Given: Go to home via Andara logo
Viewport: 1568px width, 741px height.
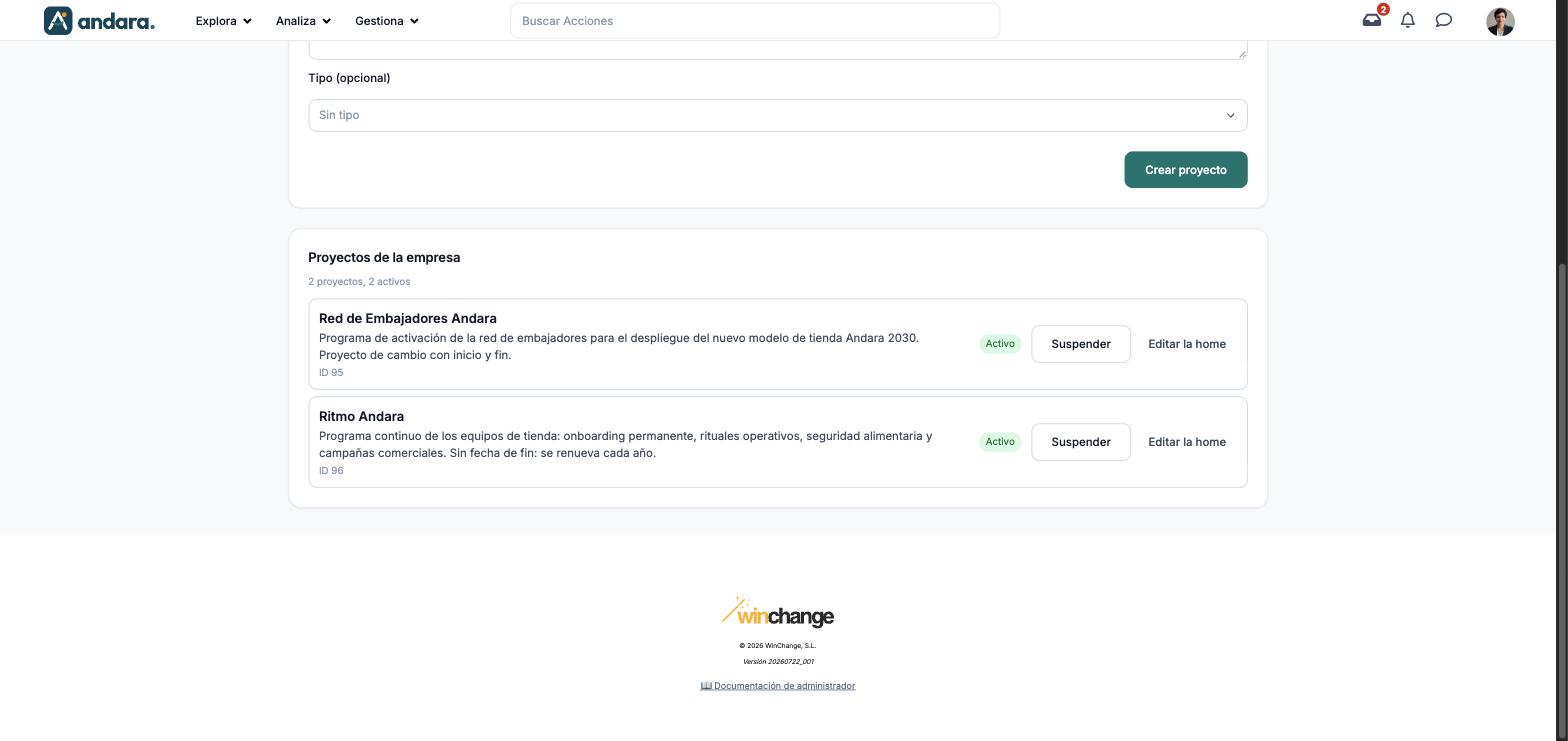Looking at the screenshot, I should point(100,21).
